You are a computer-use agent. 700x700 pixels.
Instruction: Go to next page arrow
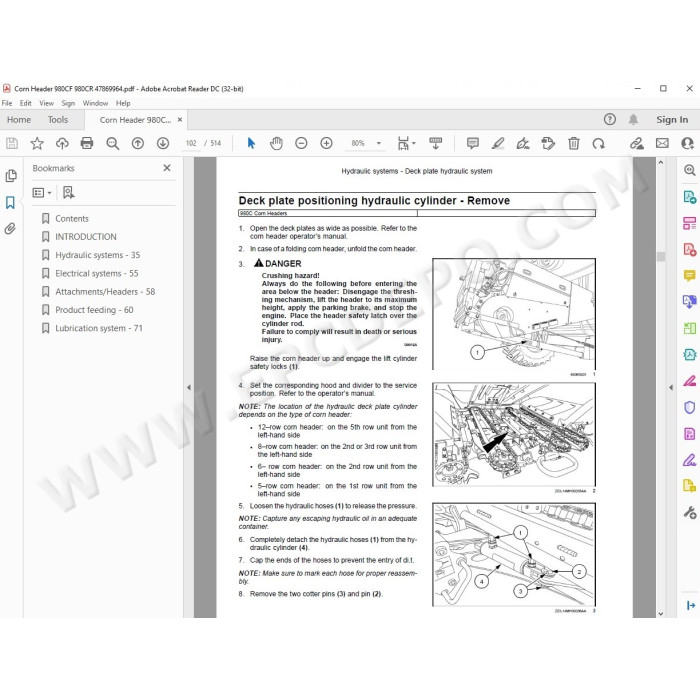coord(163,143)
